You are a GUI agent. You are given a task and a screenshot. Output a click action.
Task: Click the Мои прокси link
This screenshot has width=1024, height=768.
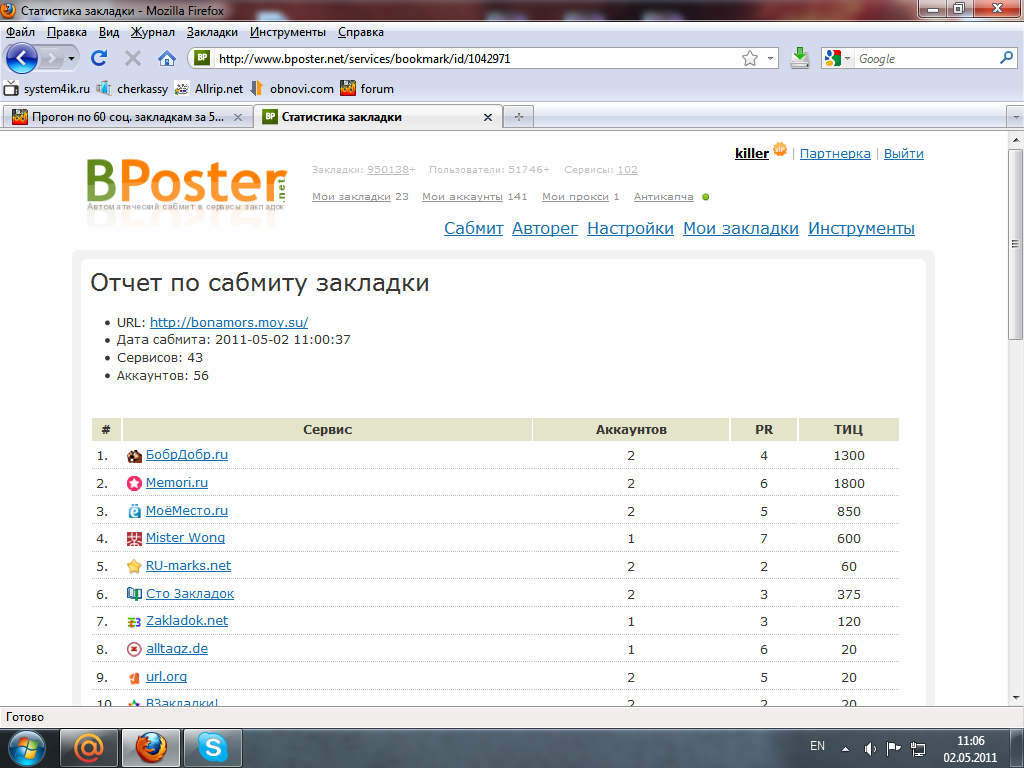(x=575, y=197)
